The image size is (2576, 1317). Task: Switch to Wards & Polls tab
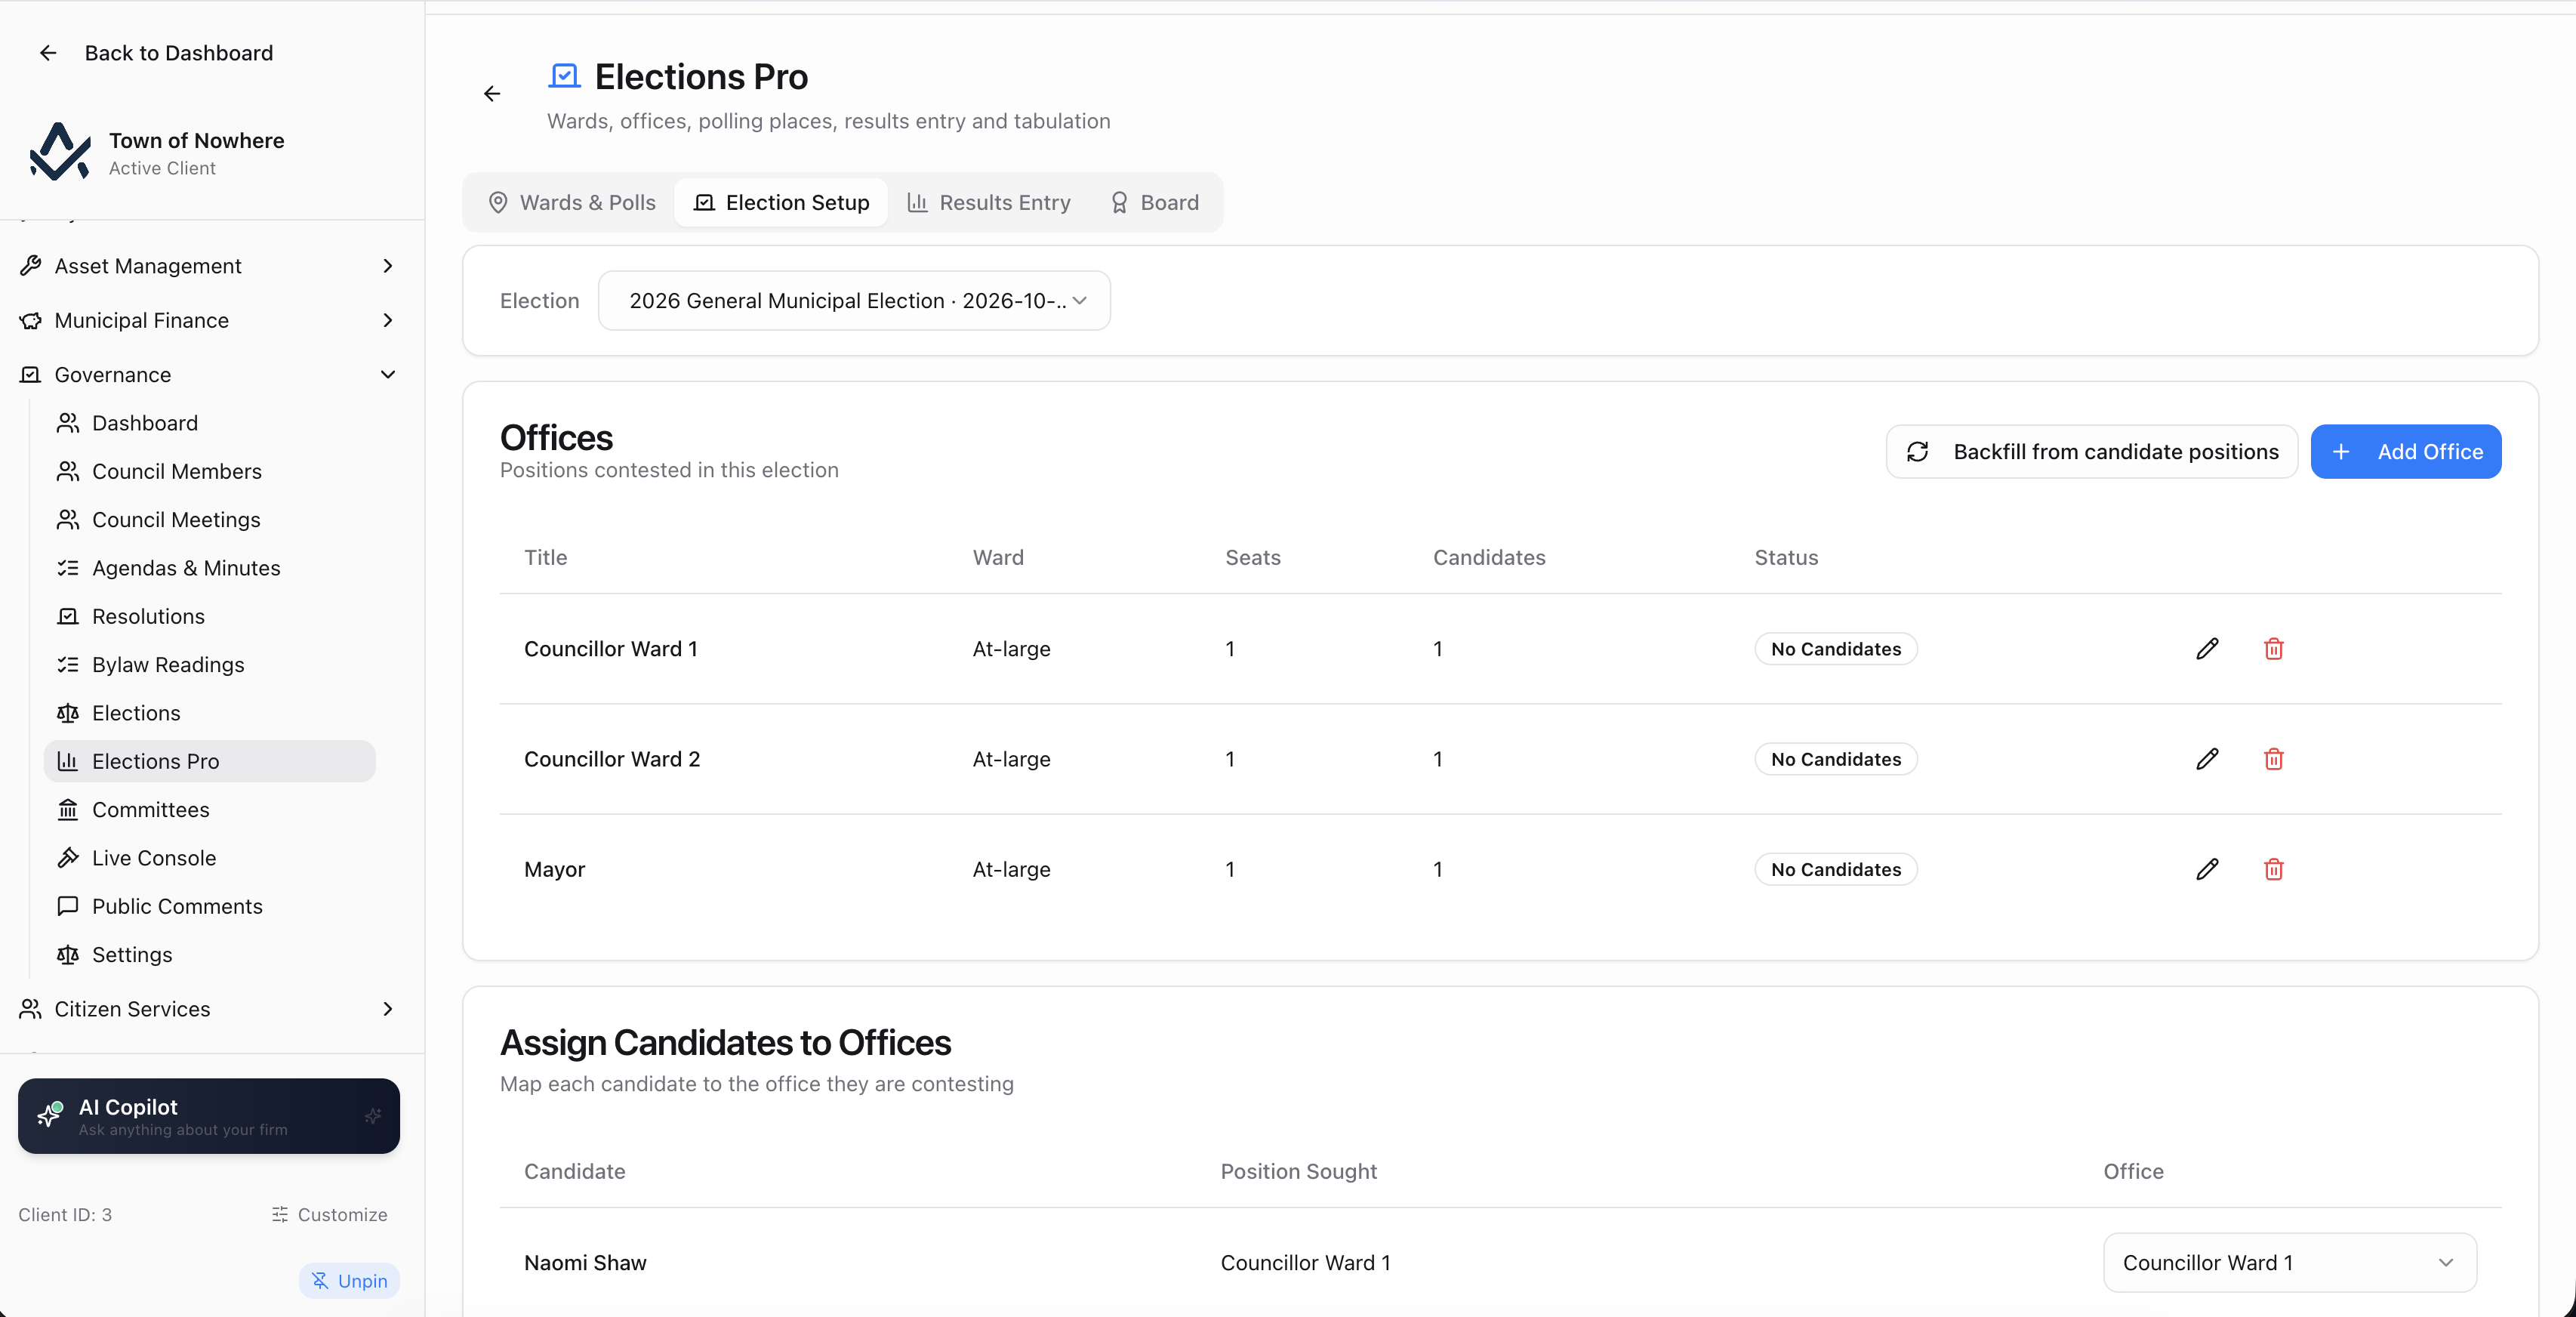click(x=572, y=203)
